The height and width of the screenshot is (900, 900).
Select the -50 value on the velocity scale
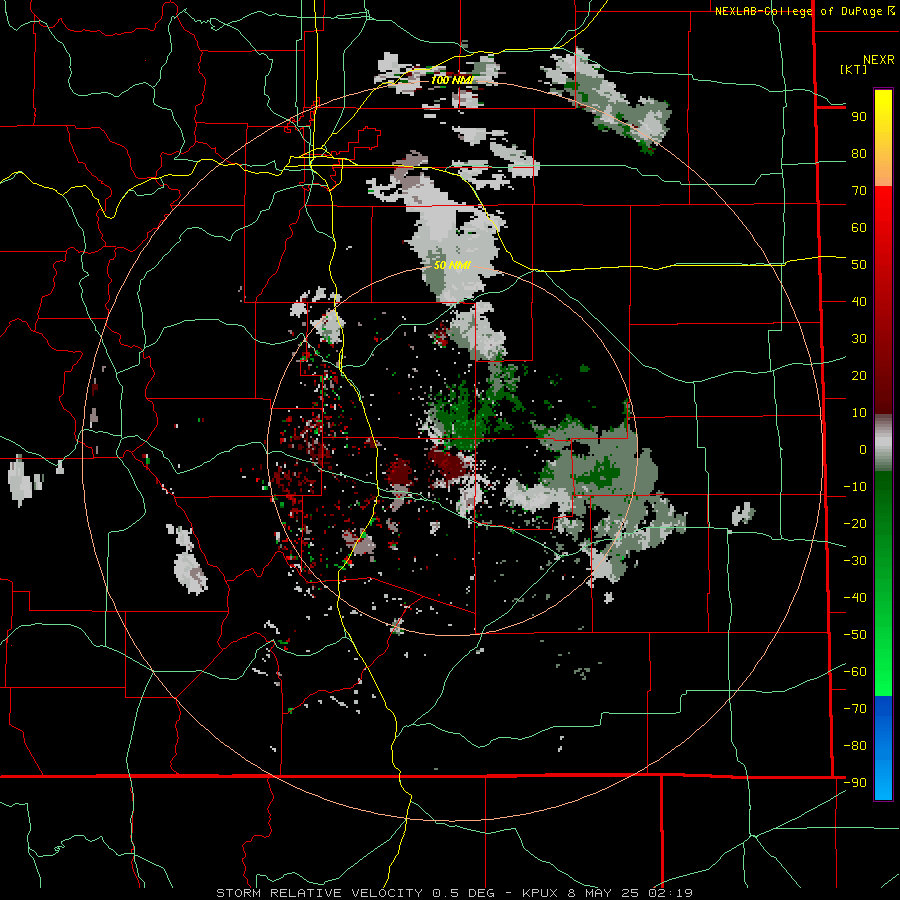[x=855, y=635]
